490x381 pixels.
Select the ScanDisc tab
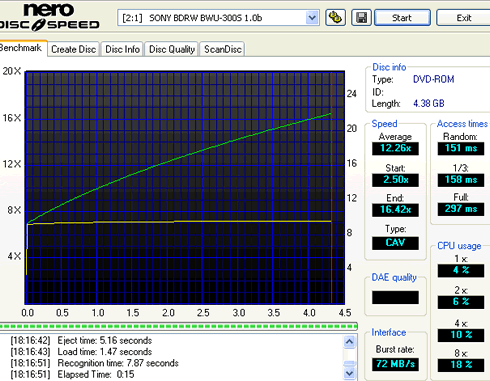click(223, 49)
